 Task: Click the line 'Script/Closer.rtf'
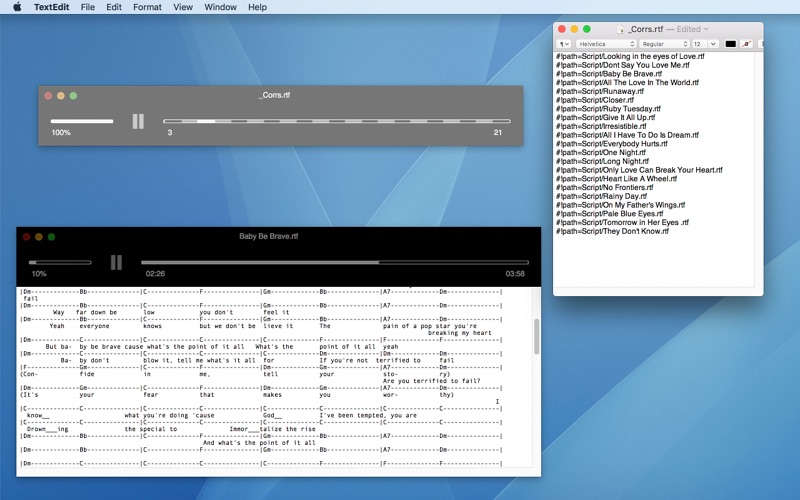point(594,100)
